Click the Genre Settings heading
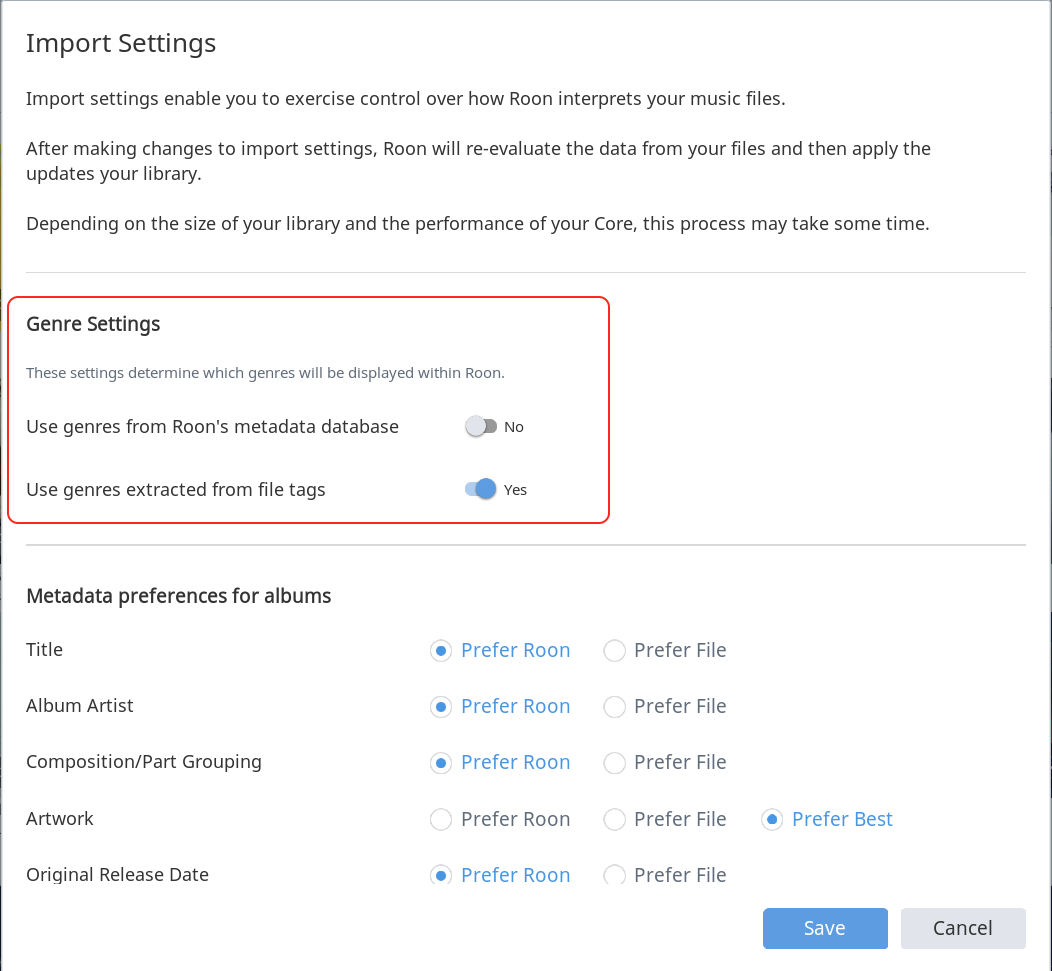 click(x=93, y=324)
